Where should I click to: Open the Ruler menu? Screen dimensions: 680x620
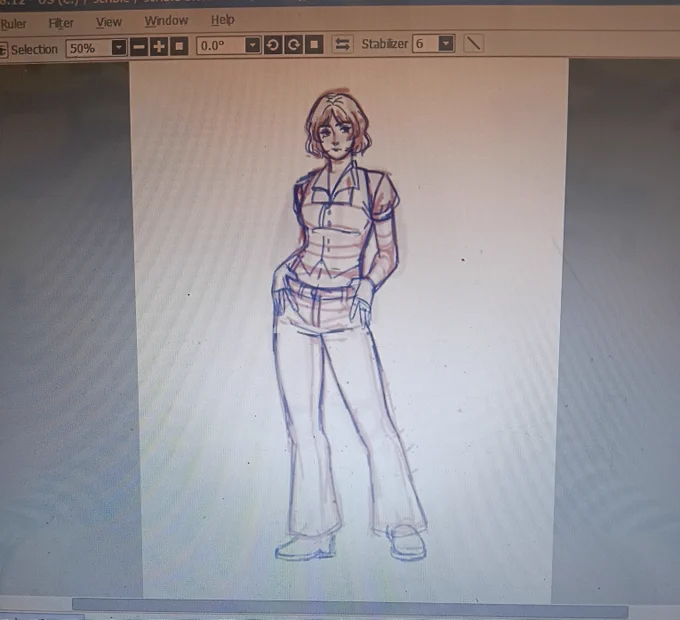pyautogui.click(x=13, y=24)
